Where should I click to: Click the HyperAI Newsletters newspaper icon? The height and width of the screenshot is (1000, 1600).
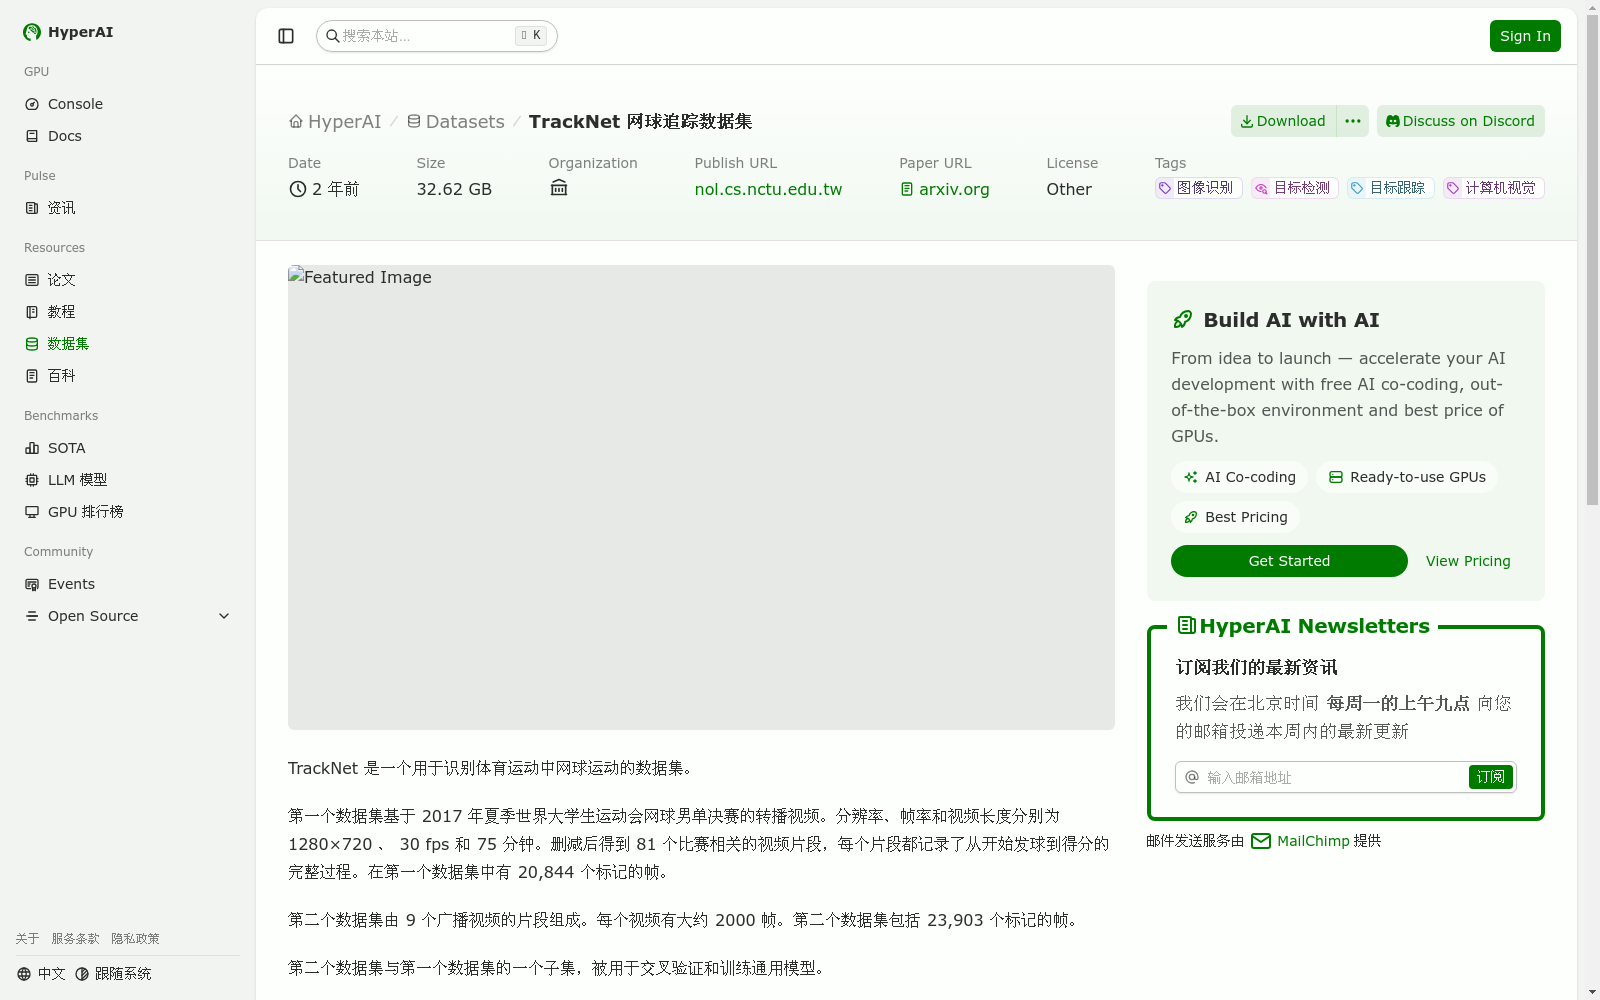pyautogui.click(x=1187, y=625)
